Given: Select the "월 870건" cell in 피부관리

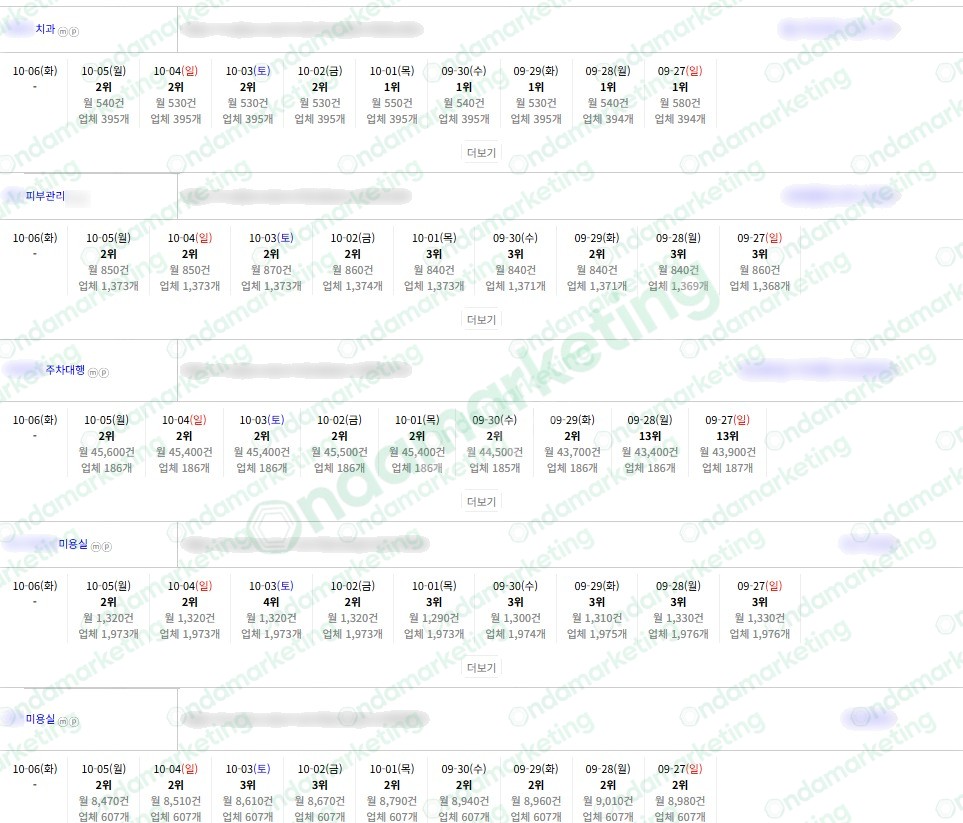Looking at the screenshot, I should click(271, 270).
